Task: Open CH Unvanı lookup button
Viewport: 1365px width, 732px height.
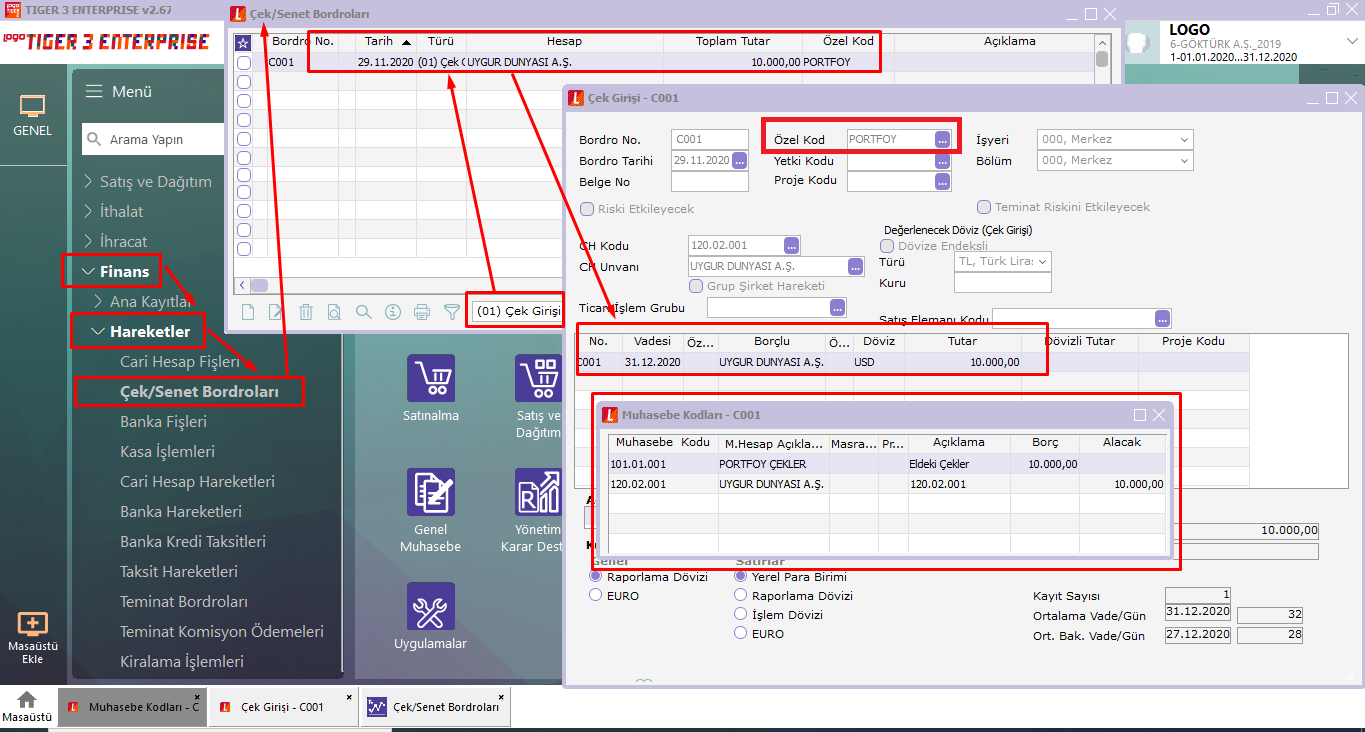Action: click(855, 266)
